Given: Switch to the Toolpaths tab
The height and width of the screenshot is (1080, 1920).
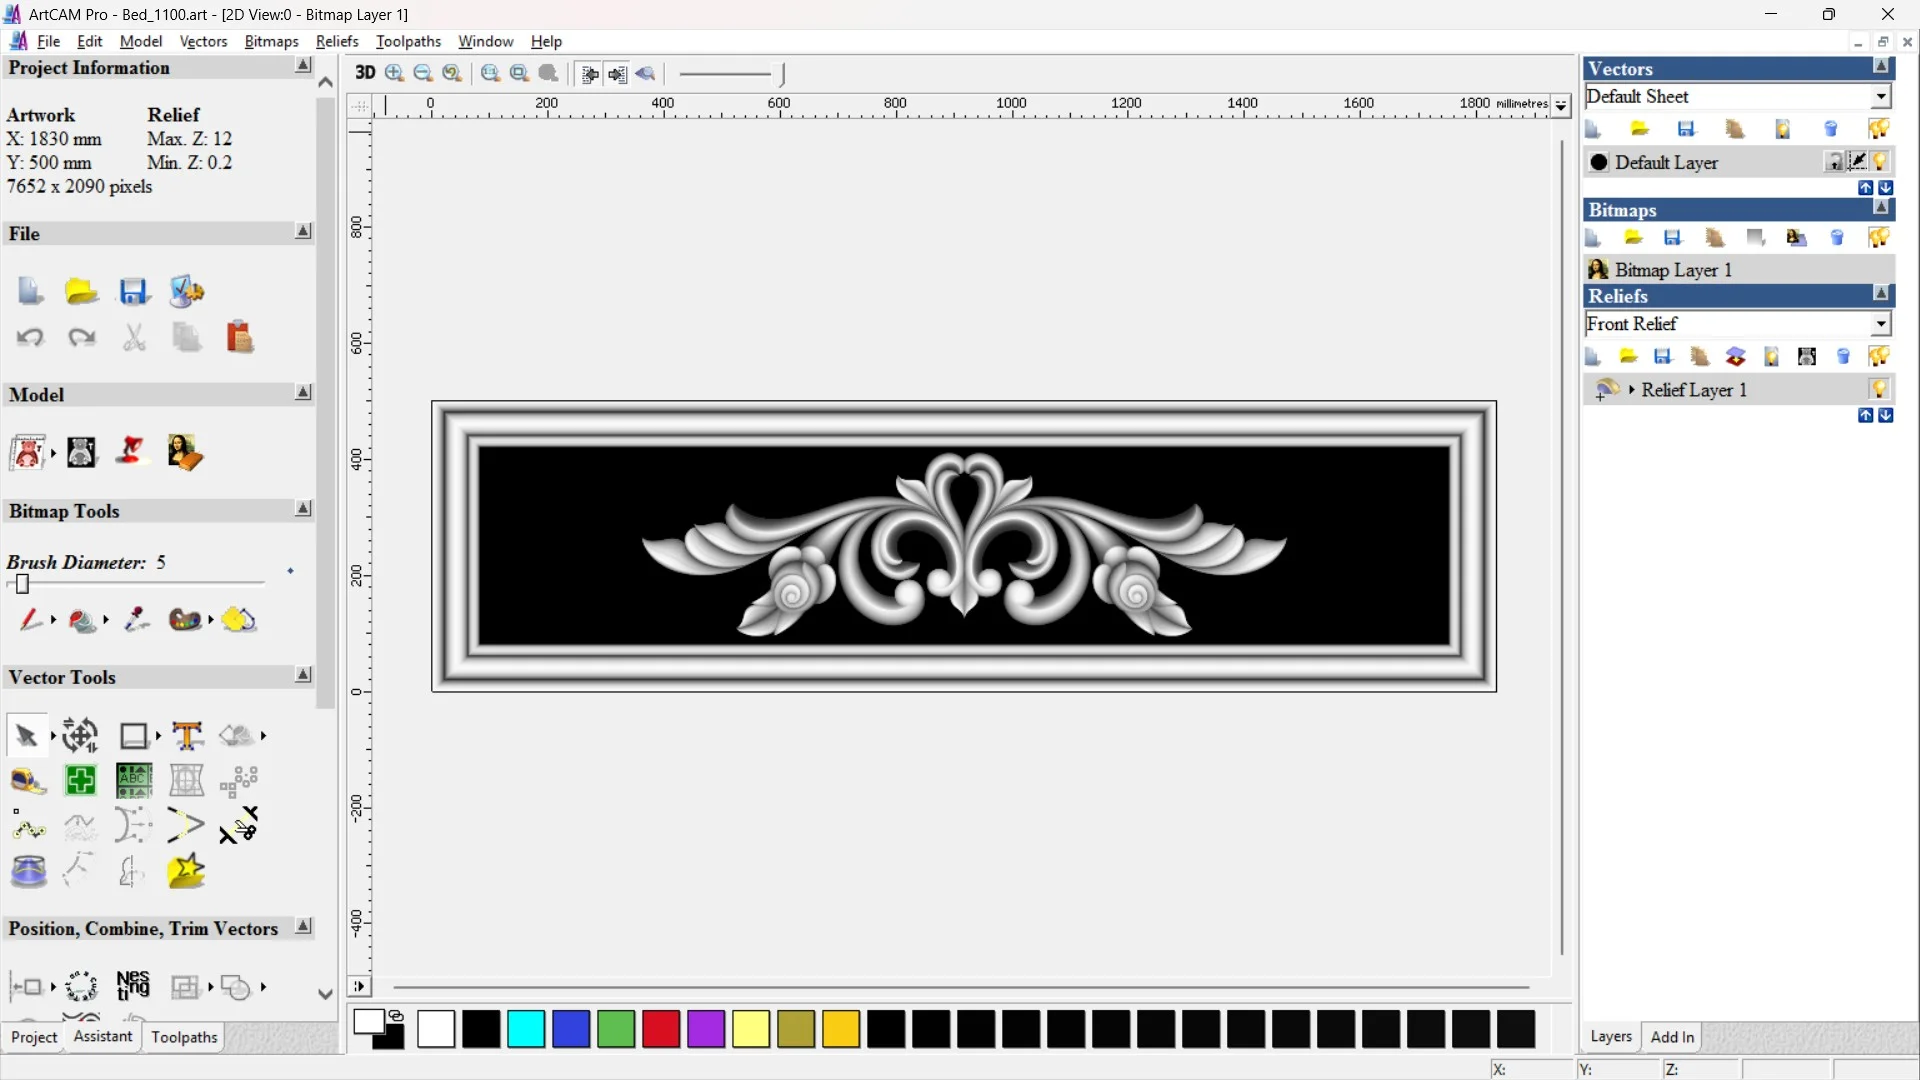Looking at the screenshot, I should click(184, 1037).
